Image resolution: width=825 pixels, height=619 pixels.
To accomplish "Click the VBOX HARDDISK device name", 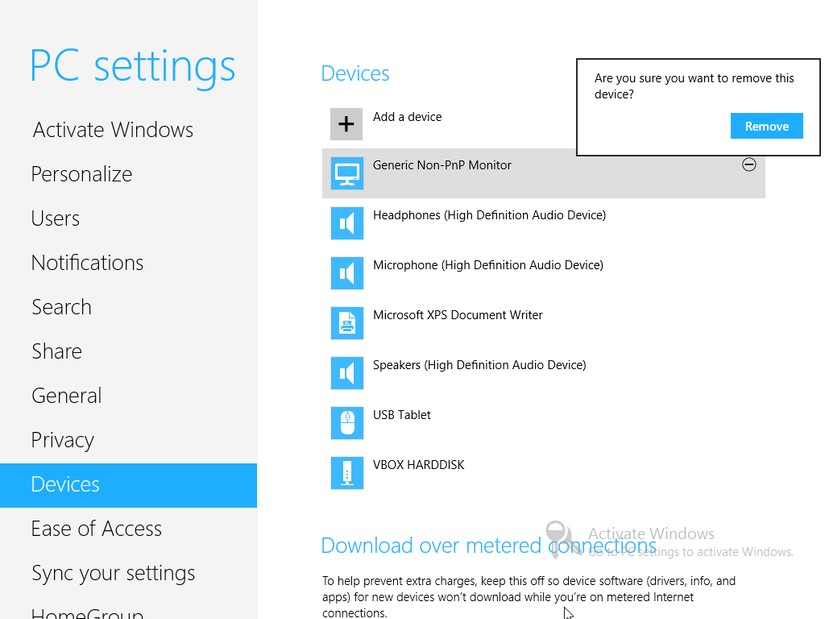I will pyautogui.click(x=419, y=465).
